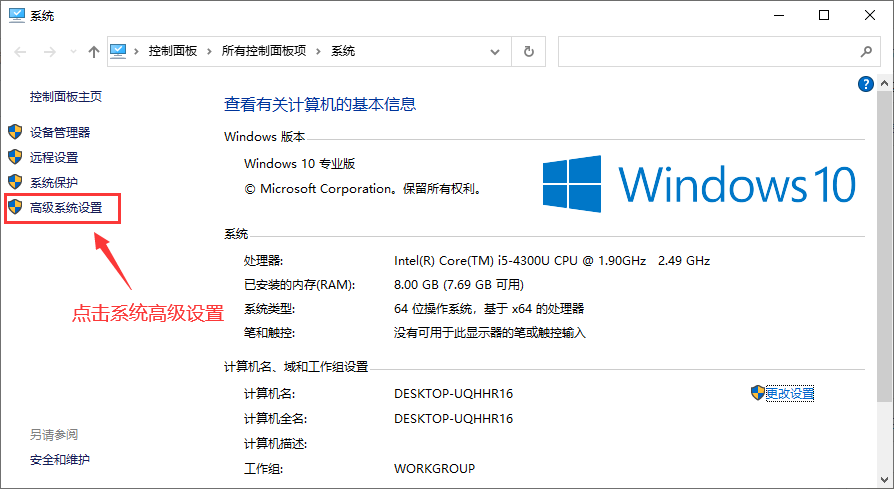Open 控制面板主页 link

66,97
